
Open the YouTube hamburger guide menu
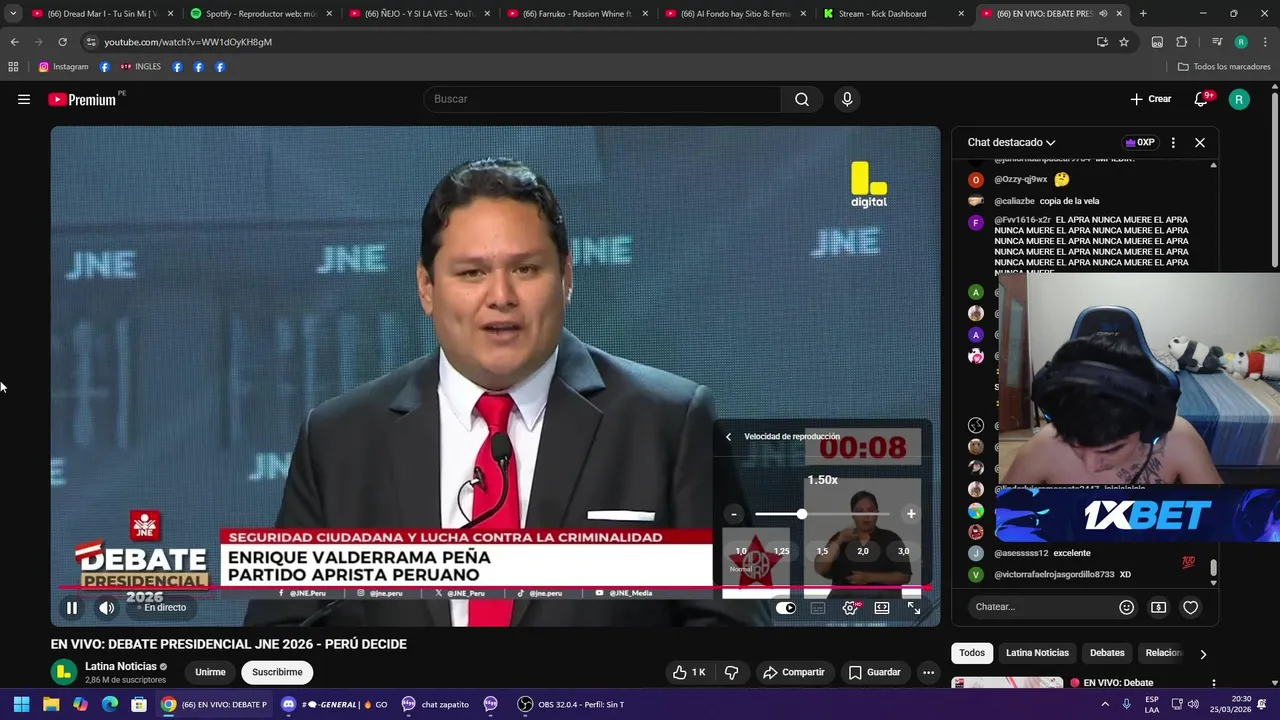(24, 99)
